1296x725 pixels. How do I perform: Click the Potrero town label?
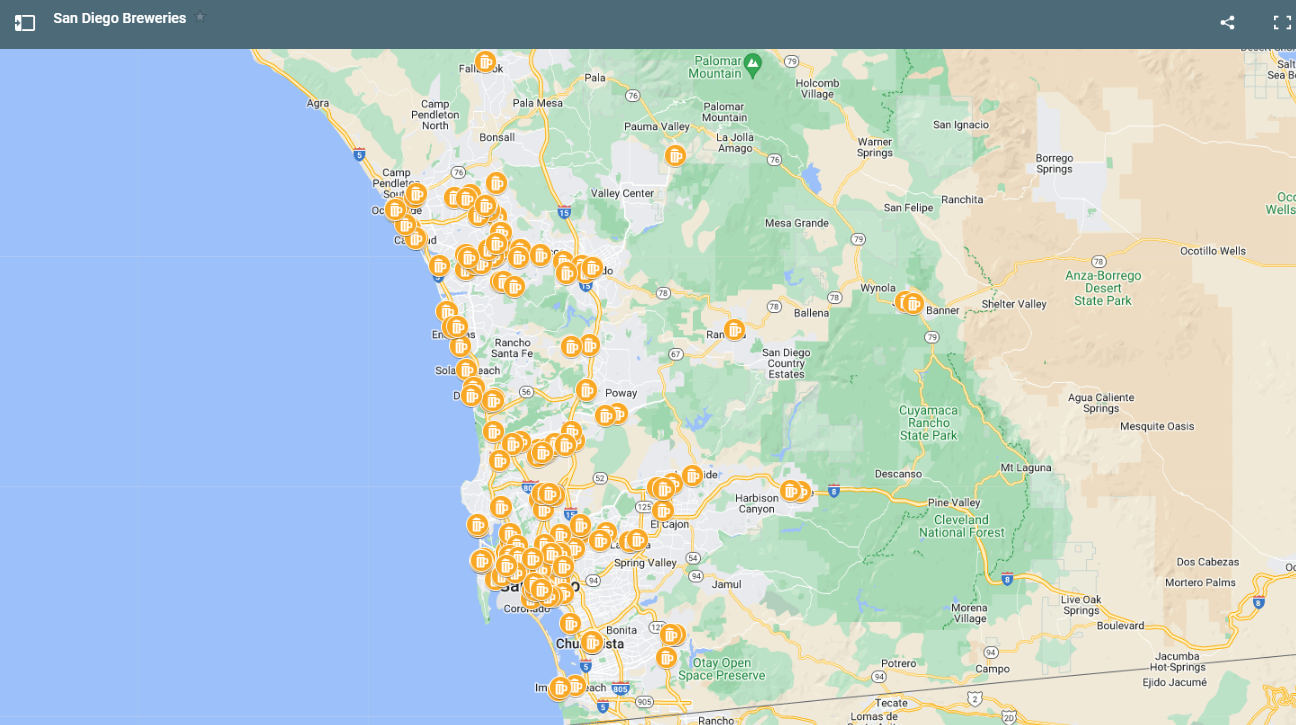click(898, 663)
